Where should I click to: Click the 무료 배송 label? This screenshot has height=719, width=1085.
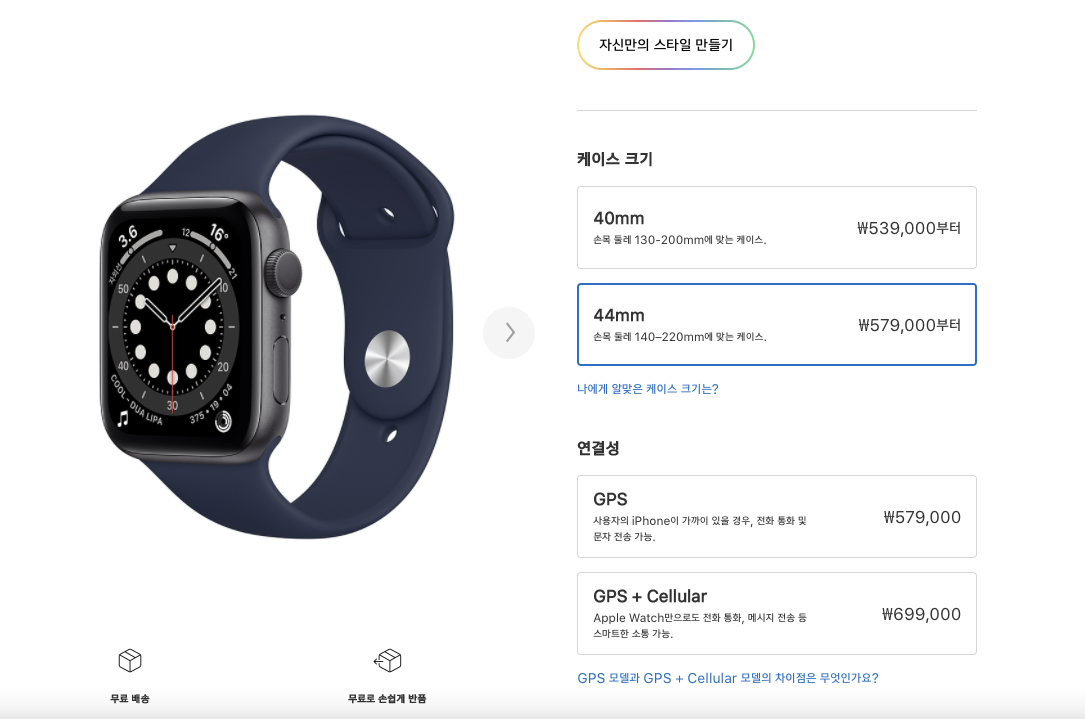point(130,698)
